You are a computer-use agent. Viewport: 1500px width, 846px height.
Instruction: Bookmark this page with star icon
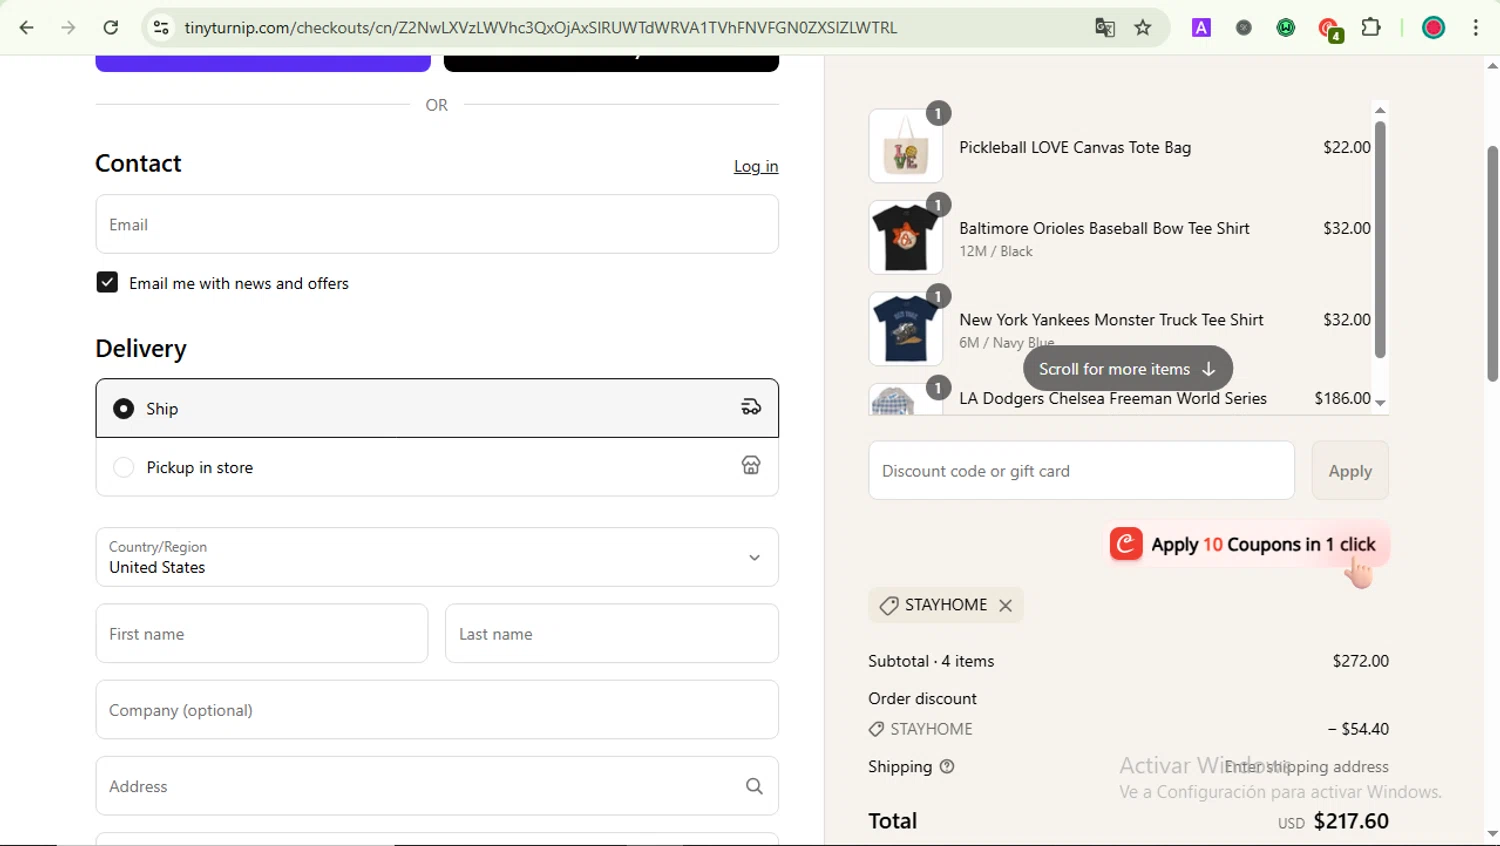tap(1143, 28)
